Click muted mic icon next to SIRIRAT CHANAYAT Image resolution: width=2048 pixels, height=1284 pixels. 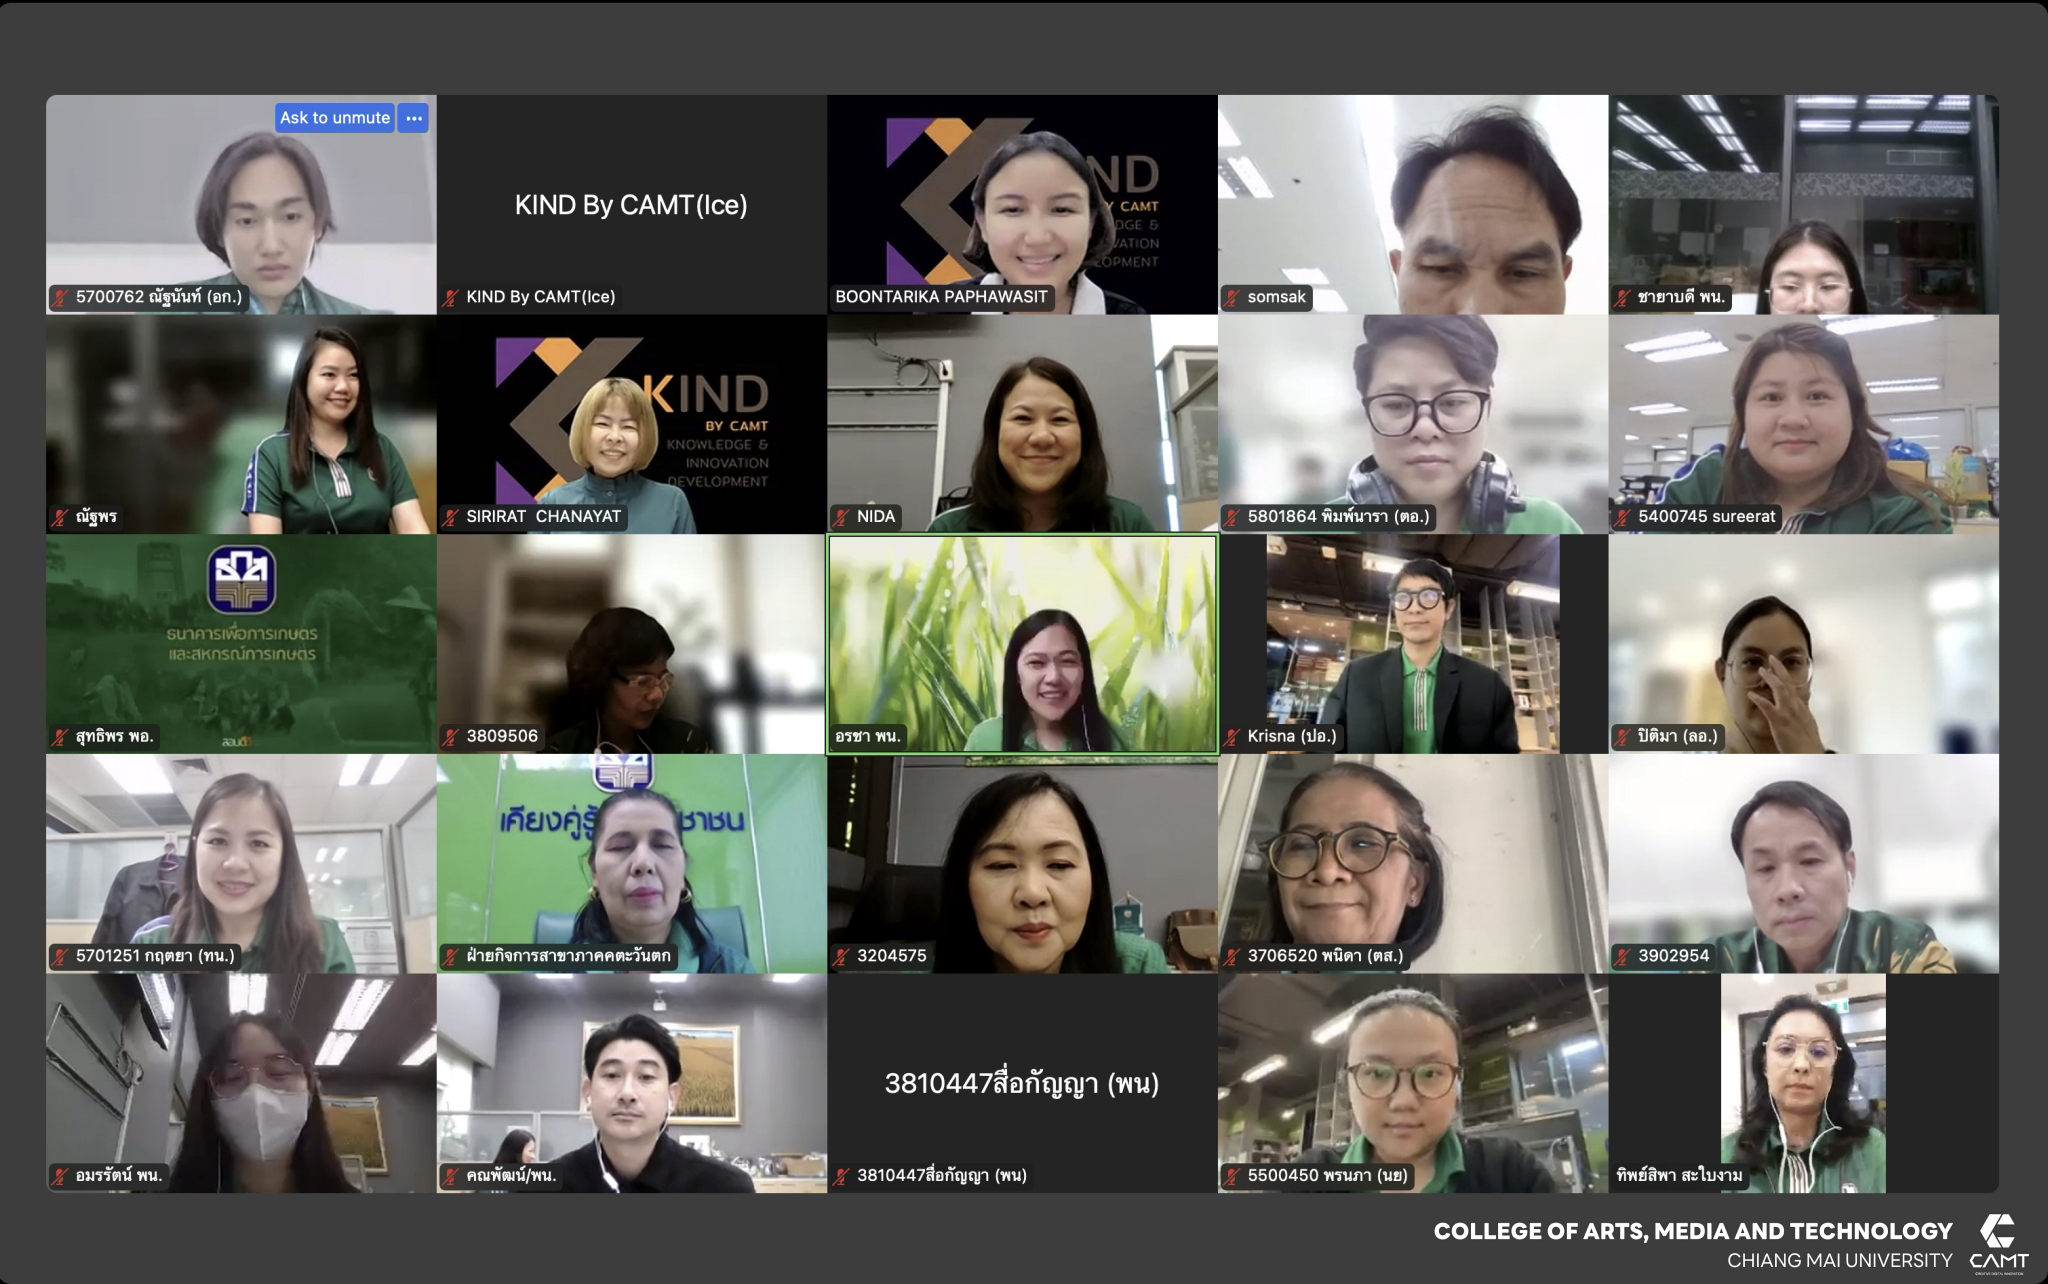(x=452, y=517)
